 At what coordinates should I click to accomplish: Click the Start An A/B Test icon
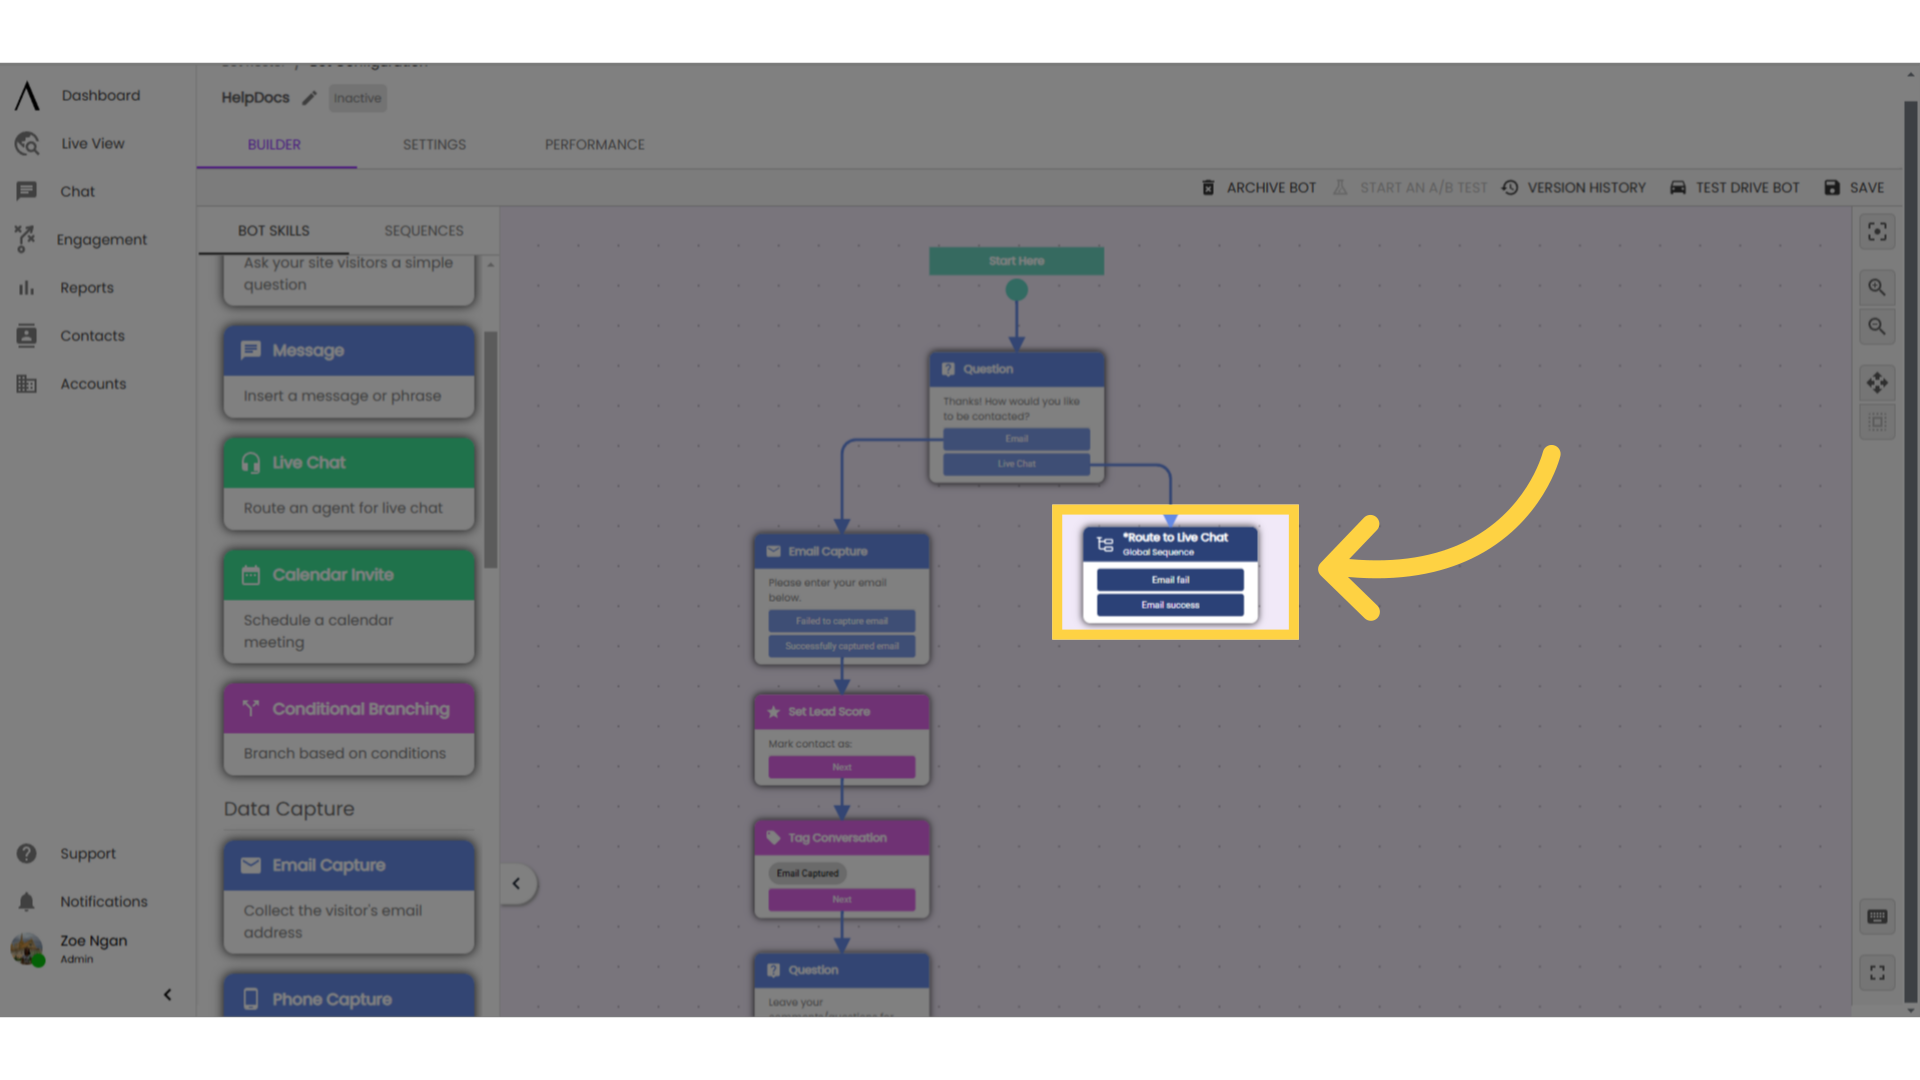coord(1342,187)
